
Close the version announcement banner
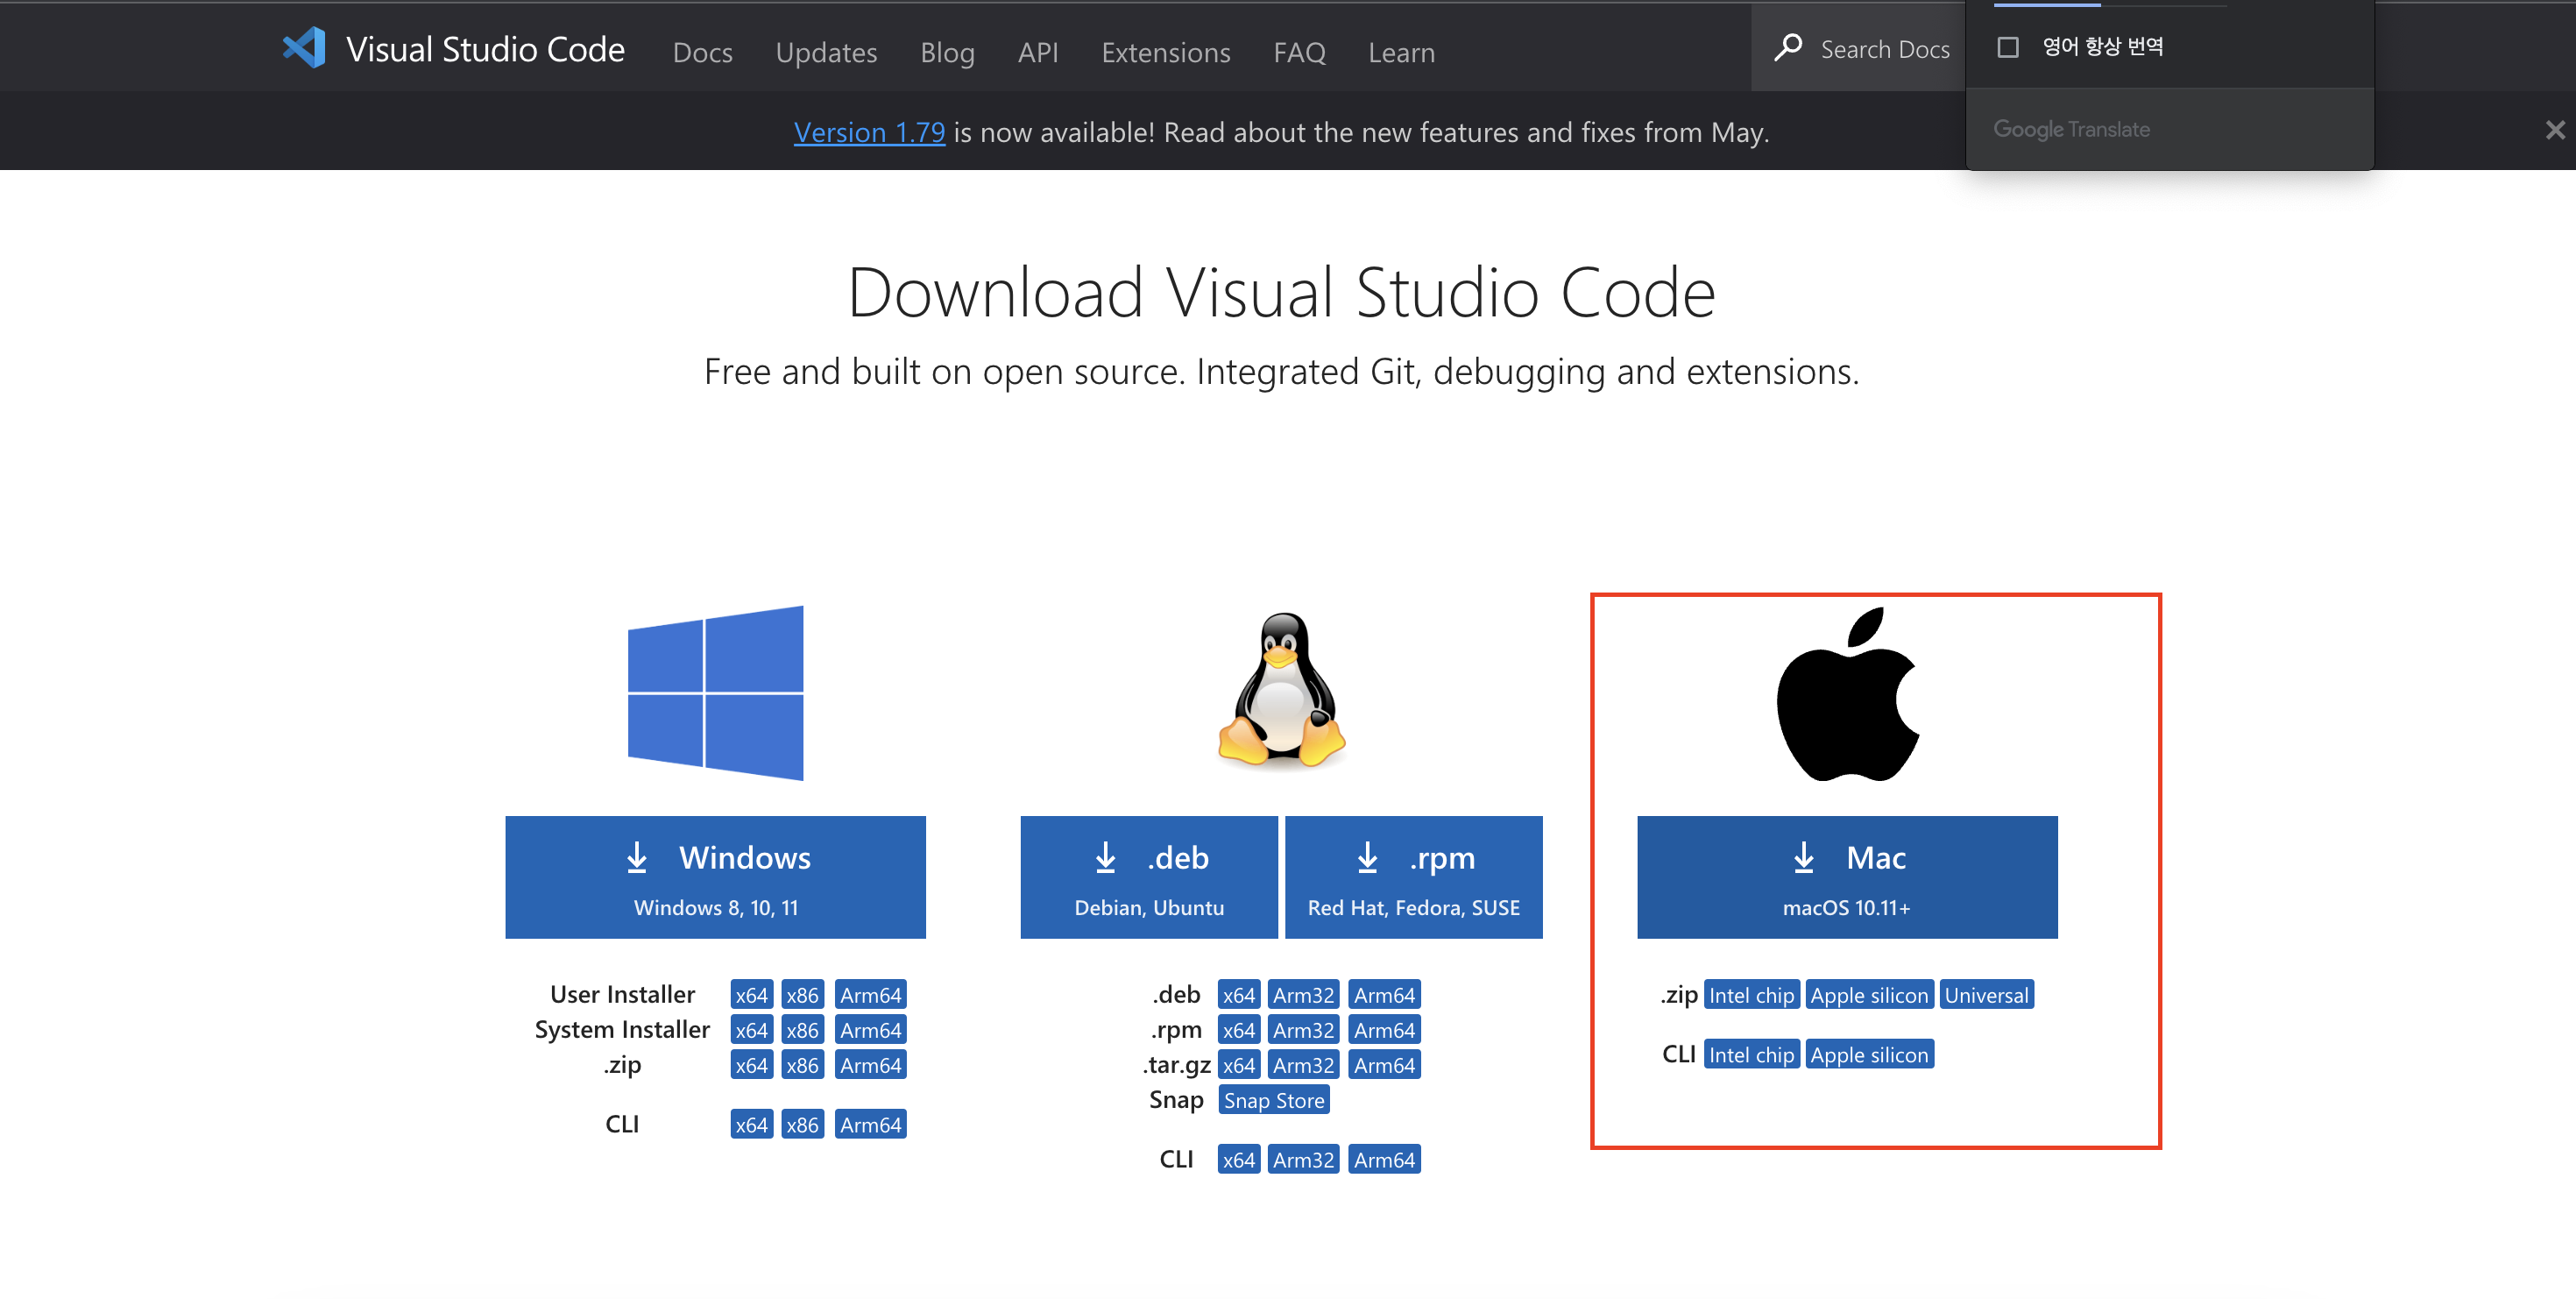(2554, 130)
